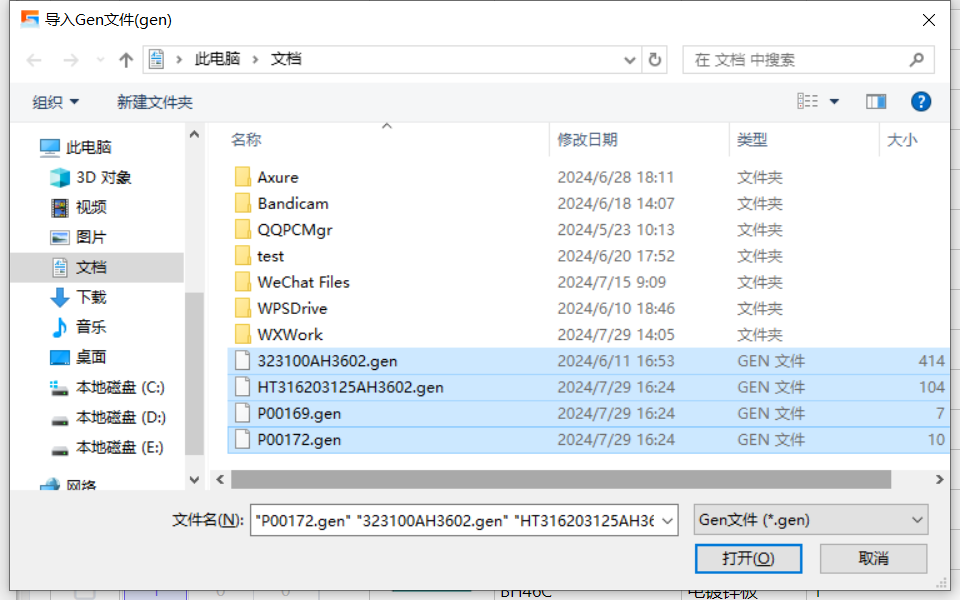Click the horizontal scrollbar in file list

coord(560,479)
